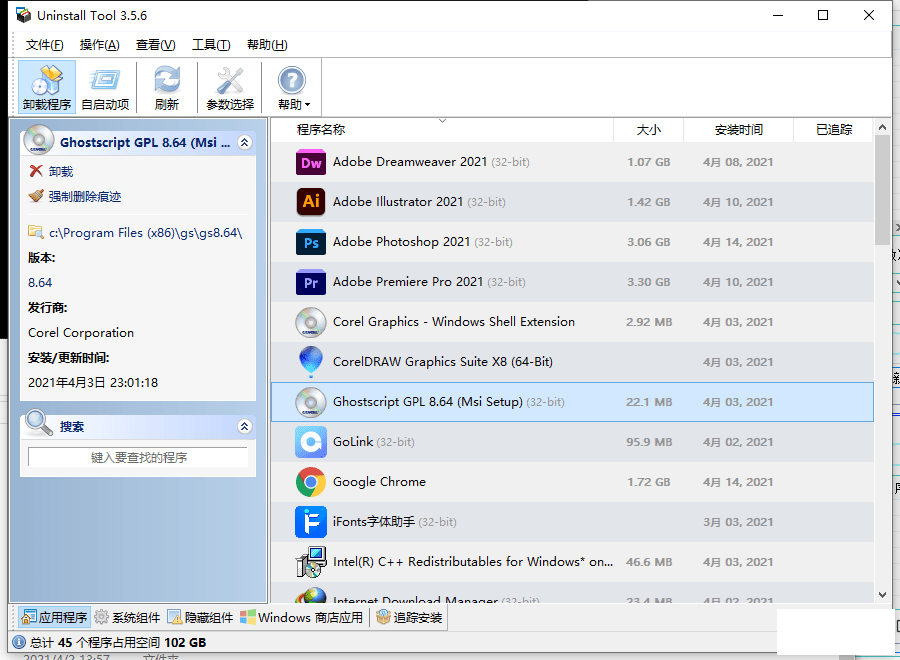Switch to the 系统组件 tab
The width and height of the screenshot is (900, 660).
click(x=127, y=618)
